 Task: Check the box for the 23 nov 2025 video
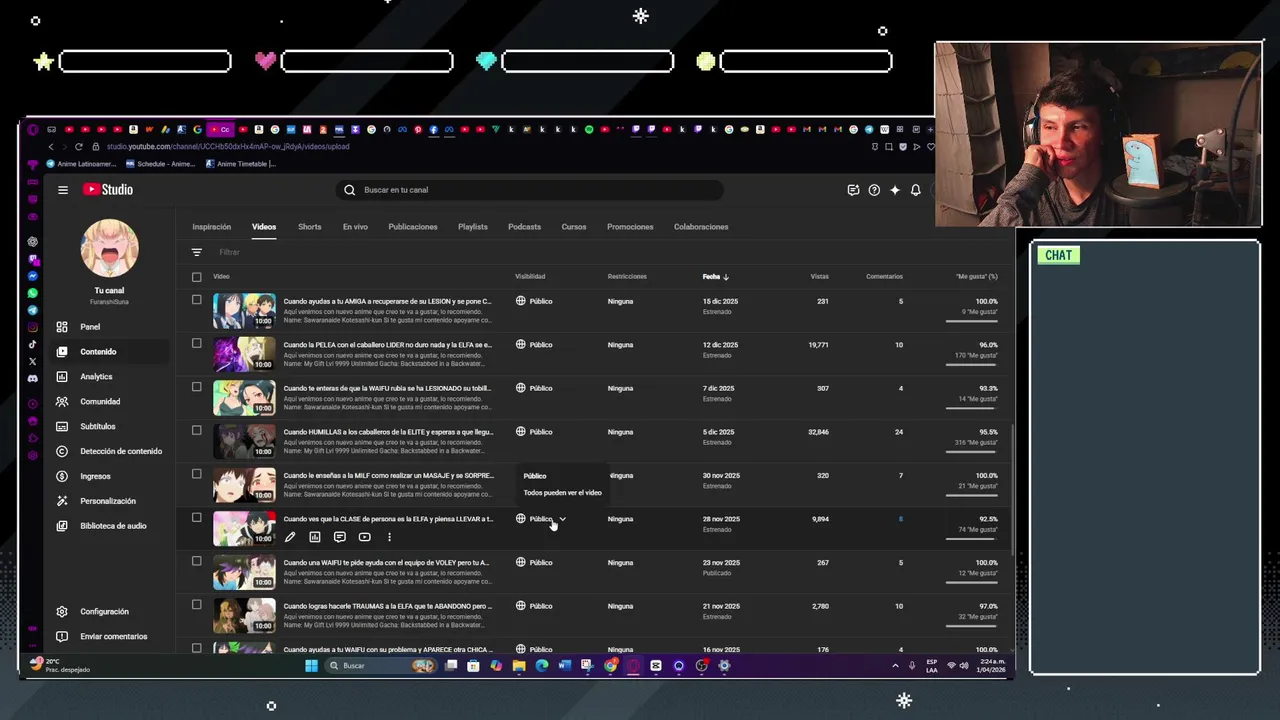pyautogui.click(x=197, y=561)
